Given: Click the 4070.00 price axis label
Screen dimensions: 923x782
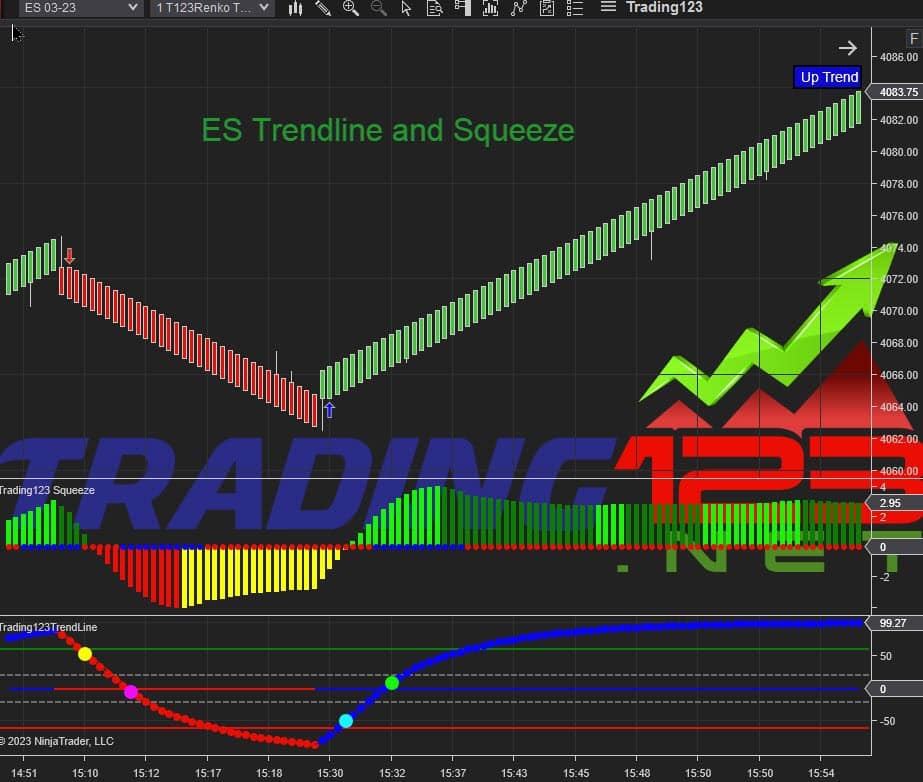Looking at the screenshot, I should (x=898, y=311).
